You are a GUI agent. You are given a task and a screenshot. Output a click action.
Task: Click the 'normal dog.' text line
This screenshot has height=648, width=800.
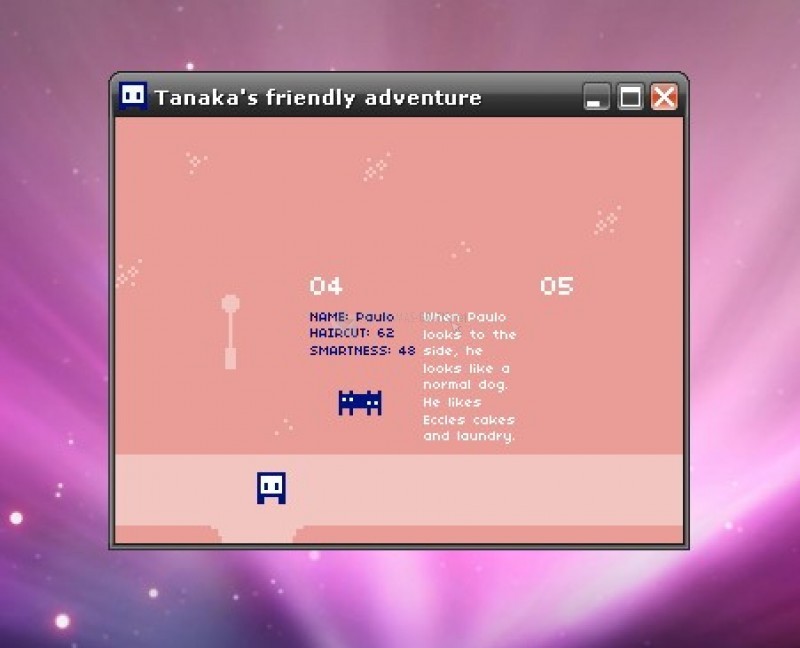(x=465, y=385)
